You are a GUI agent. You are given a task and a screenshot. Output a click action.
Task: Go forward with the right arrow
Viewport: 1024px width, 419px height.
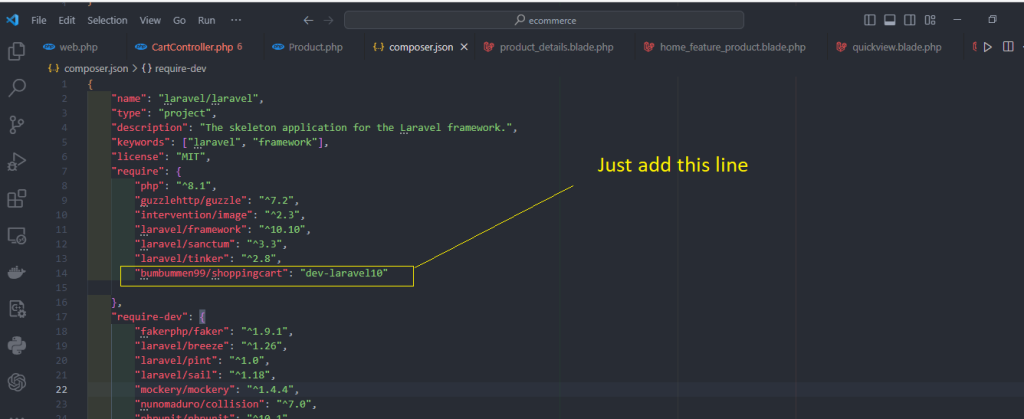pyautogui.click(x=328, y=20)
